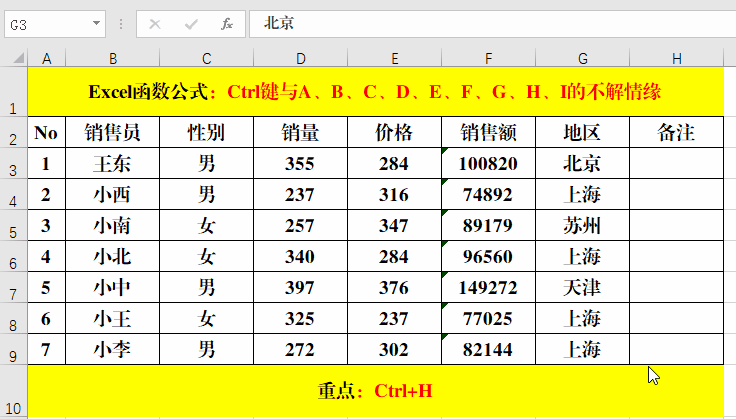The height and width of the screenshot is (419, 736).
Task: Click the No header cell
Action: 46,132
